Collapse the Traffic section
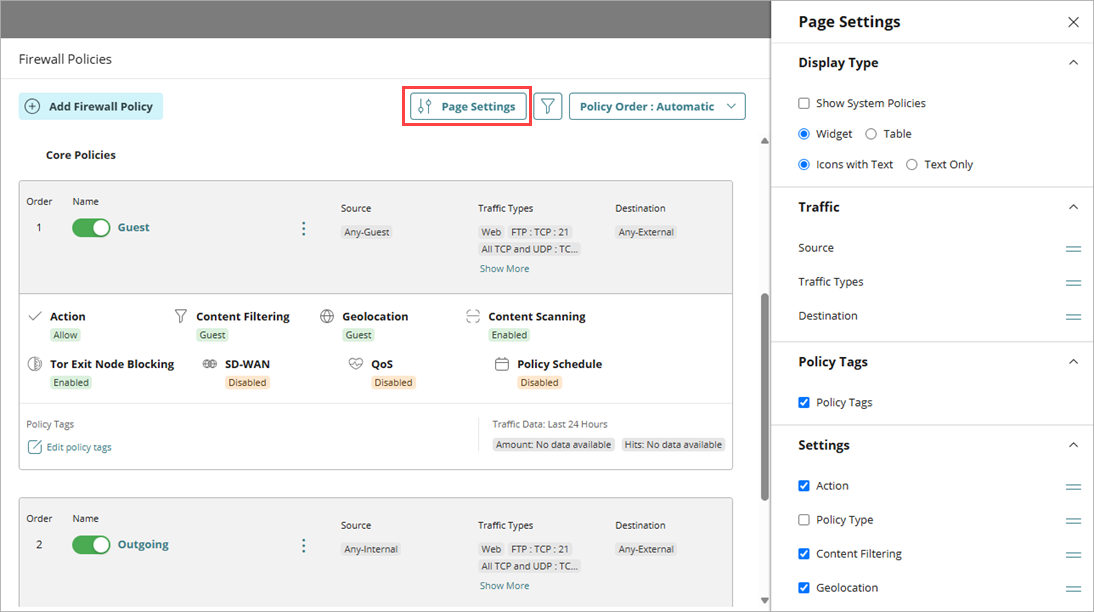 point(1073,207)
